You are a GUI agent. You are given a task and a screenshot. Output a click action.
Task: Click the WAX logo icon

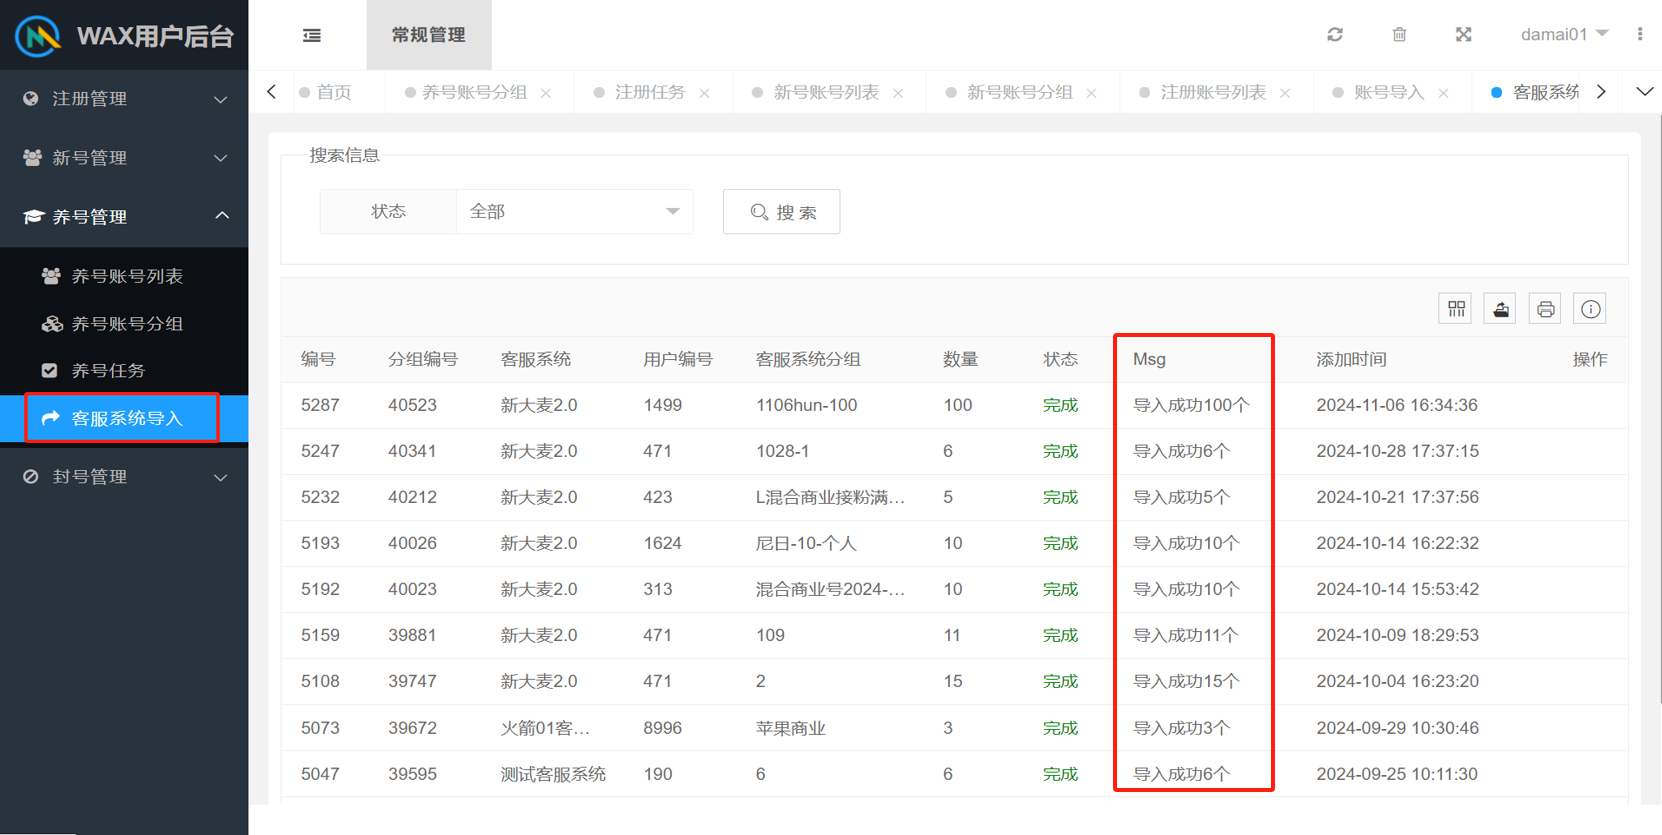coord(38,36)
